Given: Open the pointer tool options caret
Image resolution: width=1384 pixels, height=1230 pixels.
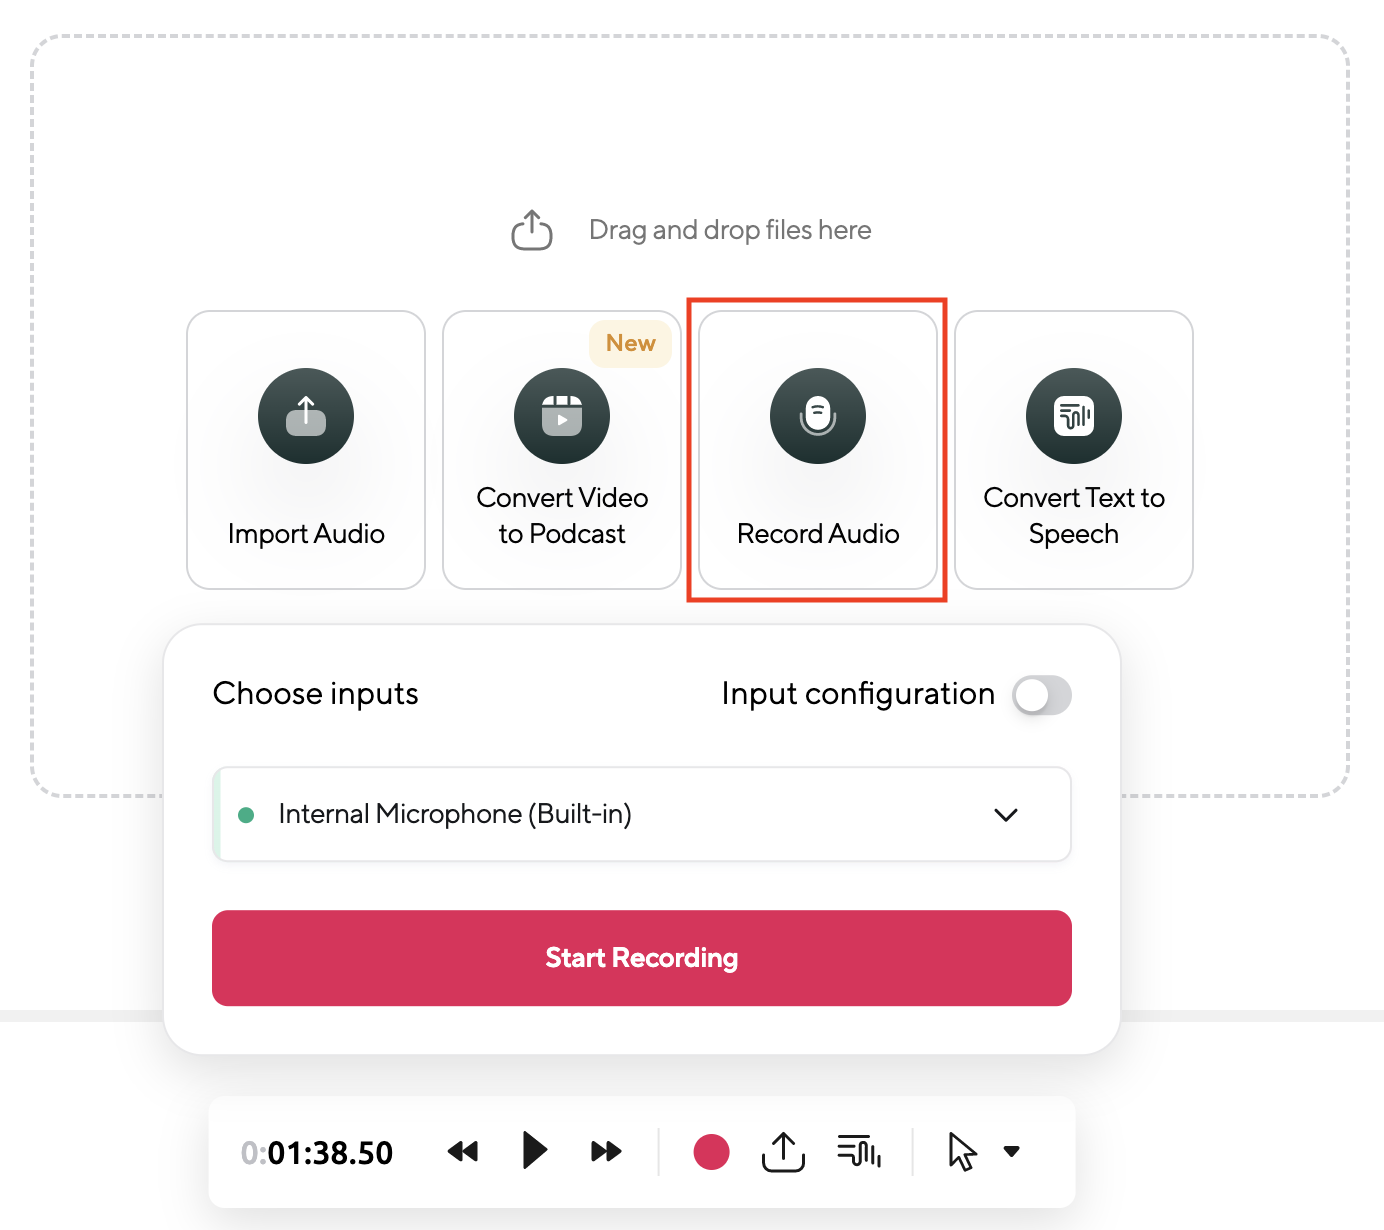Looking at the screenshot, I should pos(1012,1151).
